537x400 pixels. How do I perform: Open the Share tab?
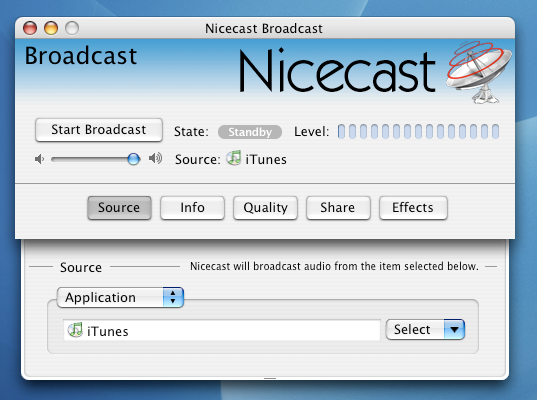(338, 208)
